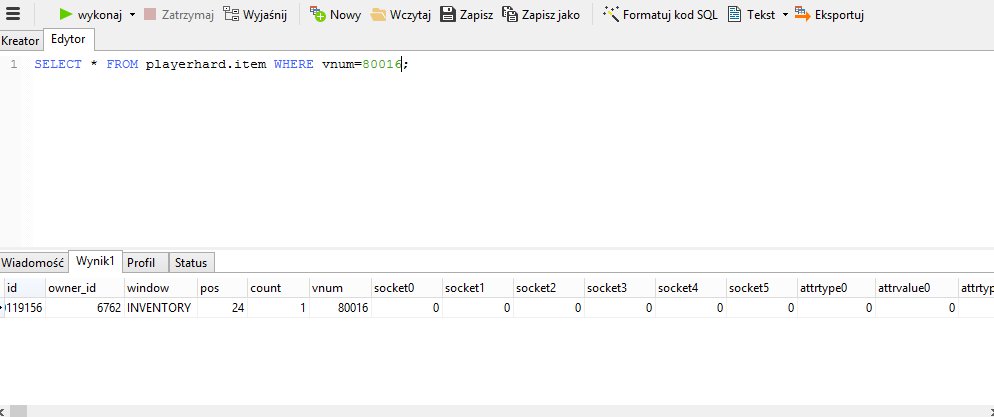This screenshot has height=417, width=994.
Task: Open the Status tab
Action: pyautogui.click(x=191, y=262)
